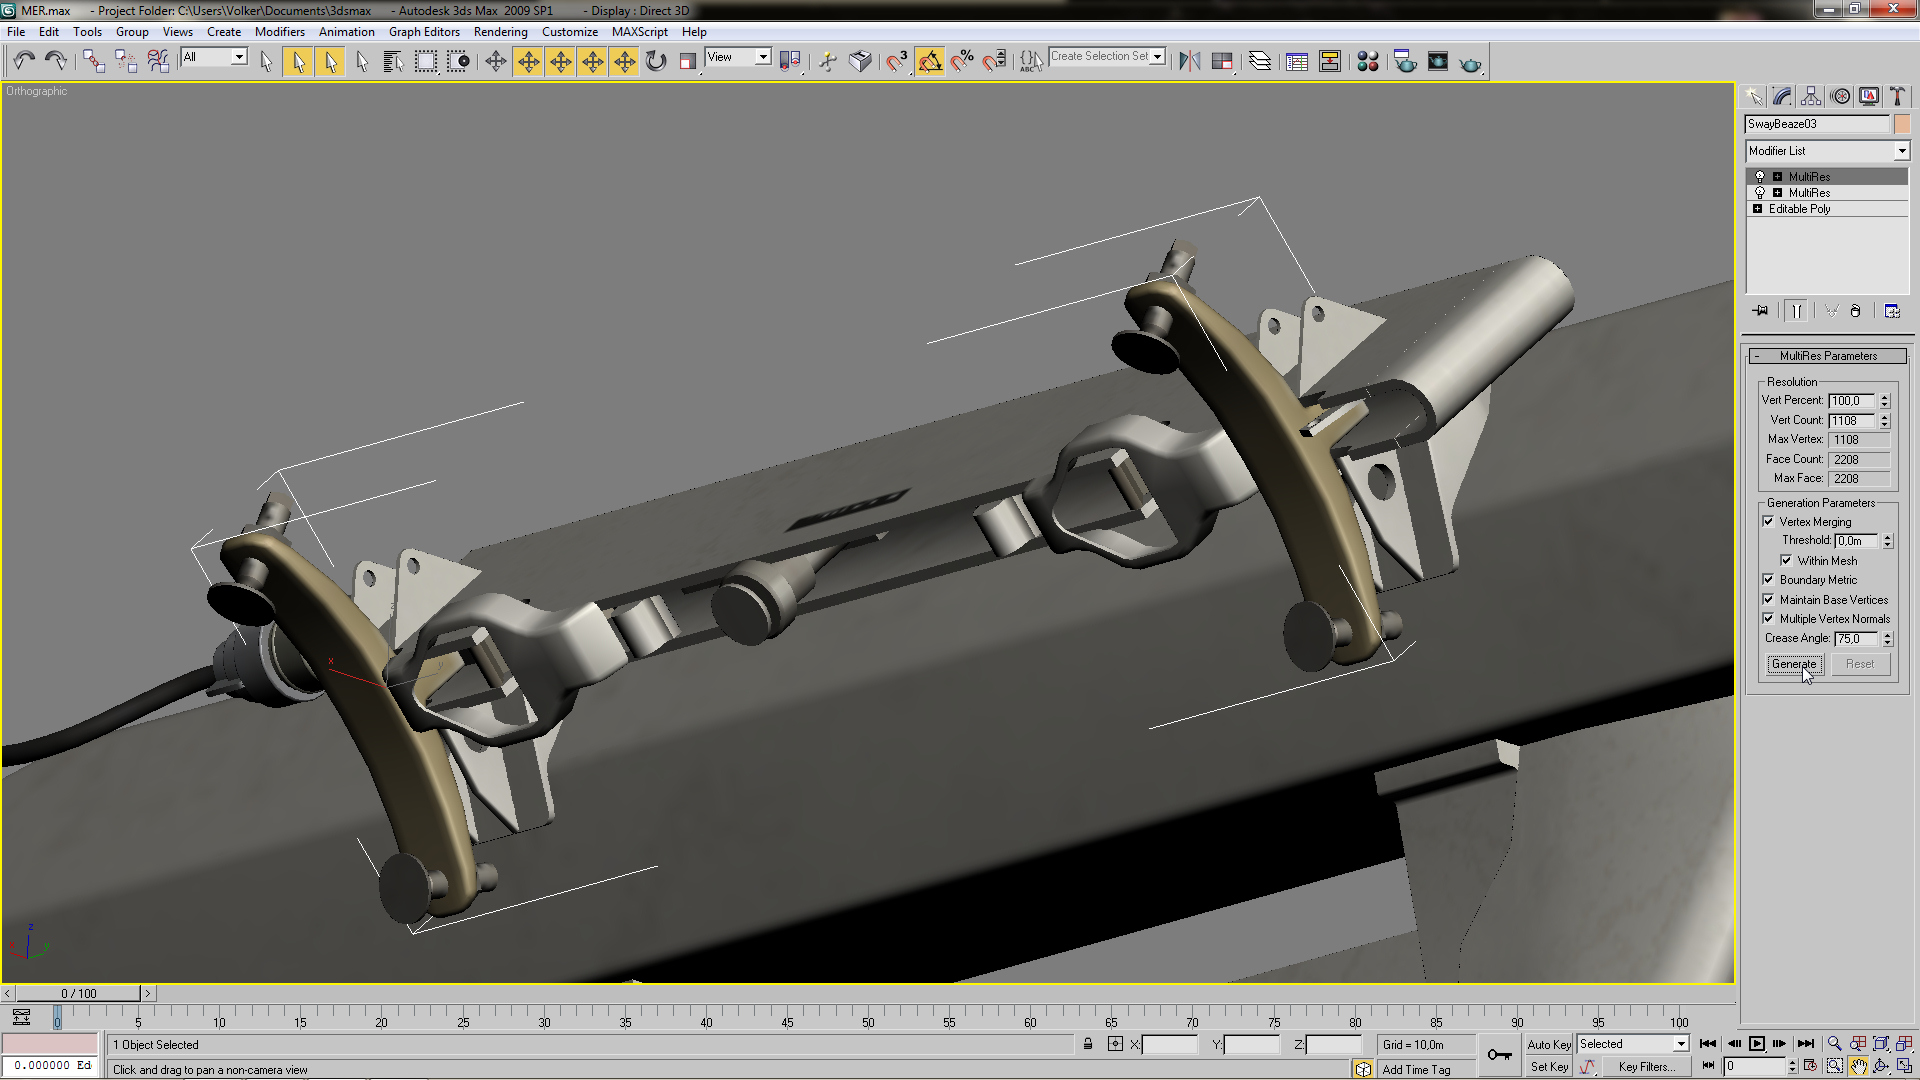Open the Hierarchy command panel tab
The width and height of the screenshot is (1920, 1080).
click(x=1811, y=96)
